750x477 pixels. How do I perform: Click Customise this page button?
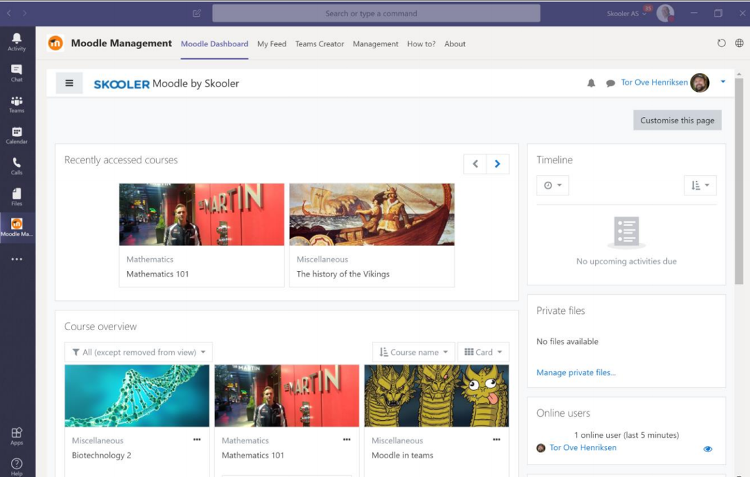tap(677, 120)
